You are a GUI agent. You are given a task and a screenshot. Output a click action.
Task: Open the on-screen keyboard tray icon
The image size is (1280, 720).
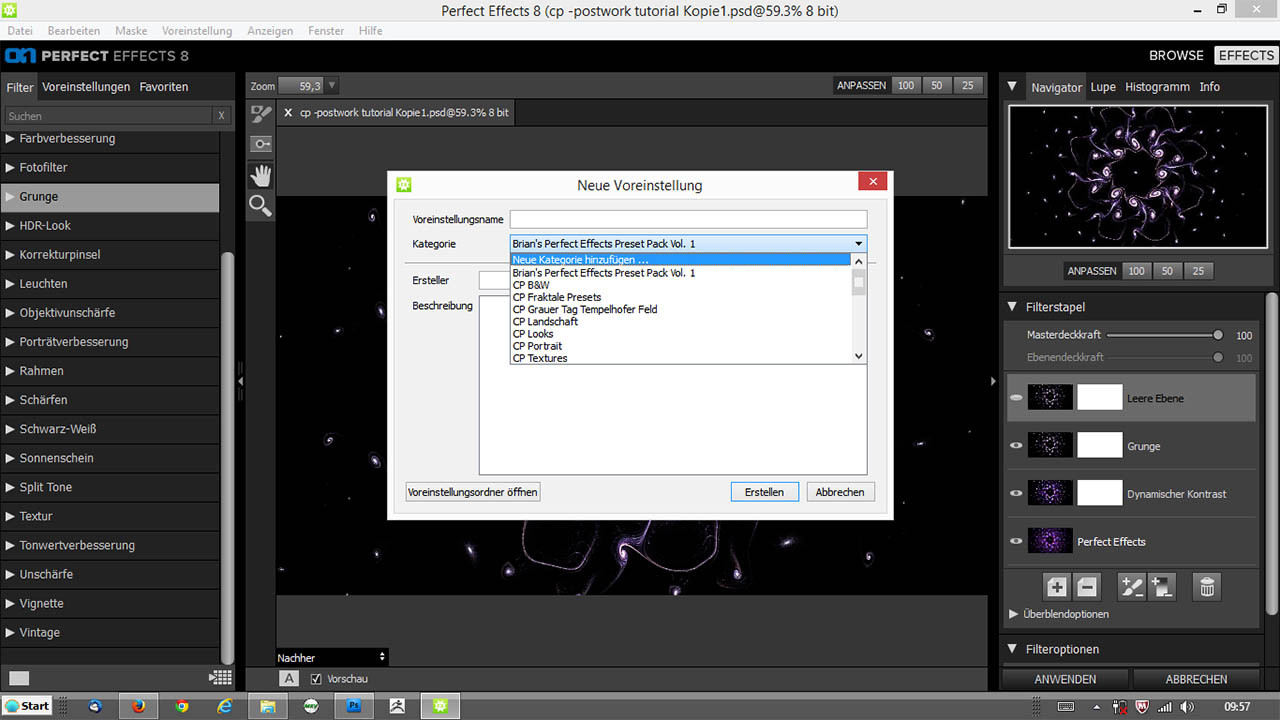[x=1066, y=706]
